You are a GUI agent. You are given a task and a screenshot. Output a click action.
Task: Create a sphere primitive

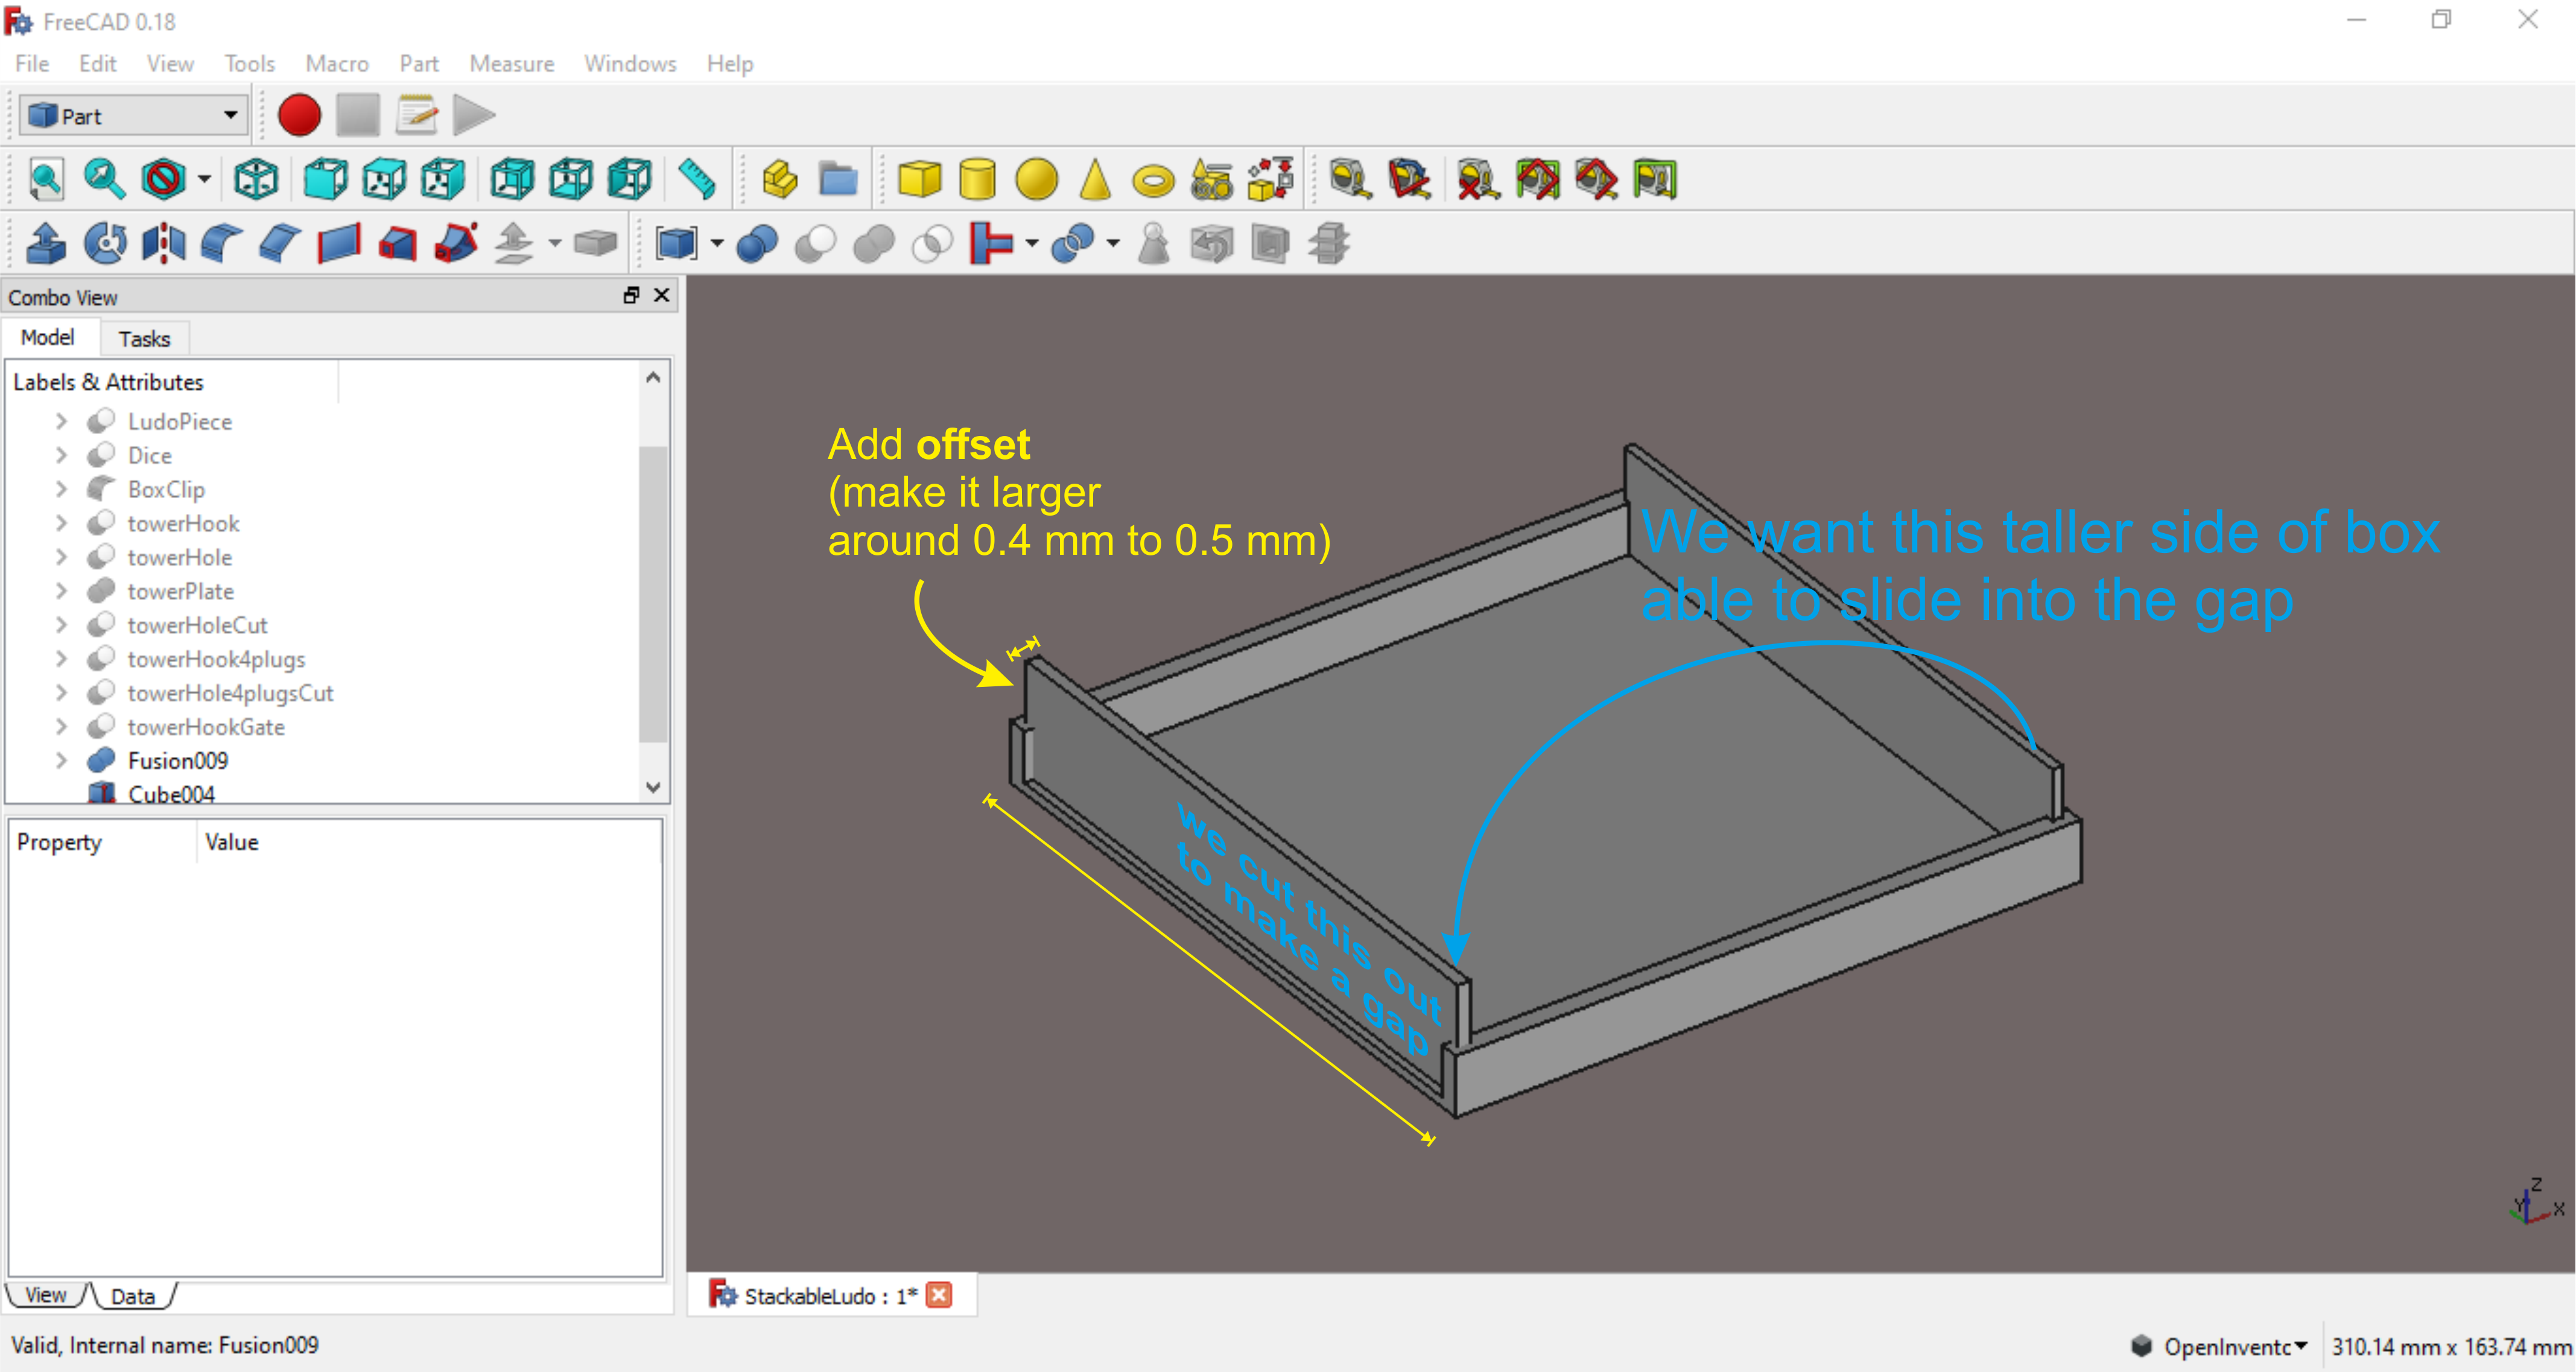(x=1036, y=180)
